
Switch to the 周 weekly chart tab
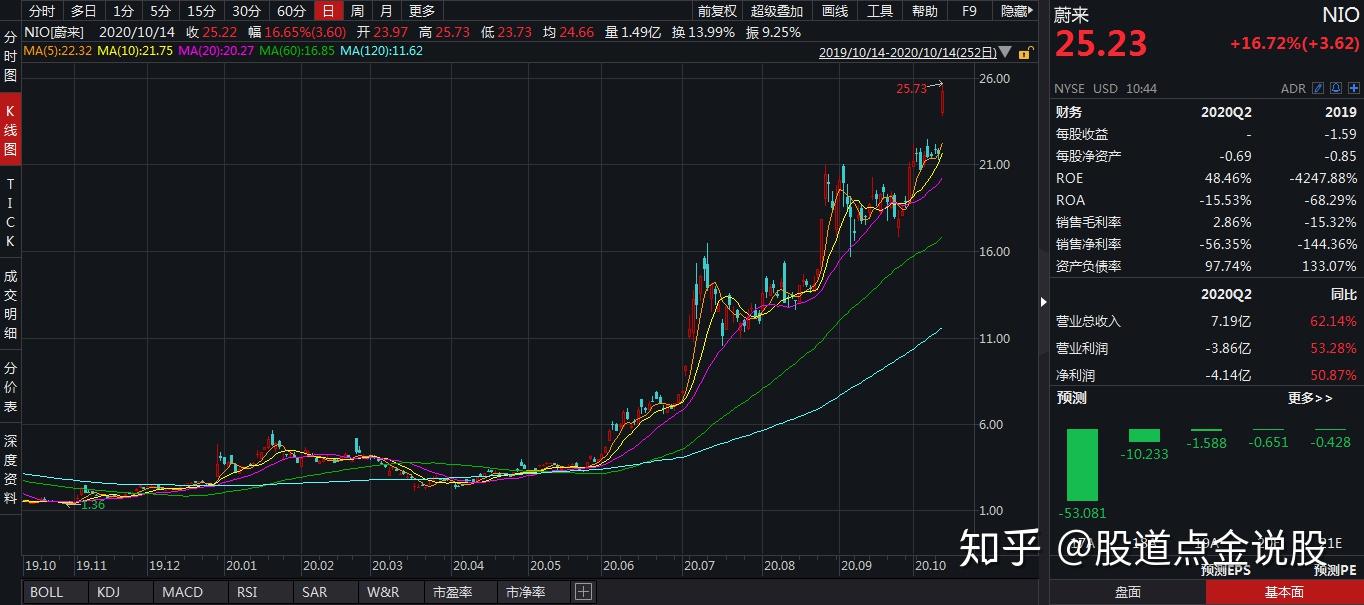[x=356, y=11]
